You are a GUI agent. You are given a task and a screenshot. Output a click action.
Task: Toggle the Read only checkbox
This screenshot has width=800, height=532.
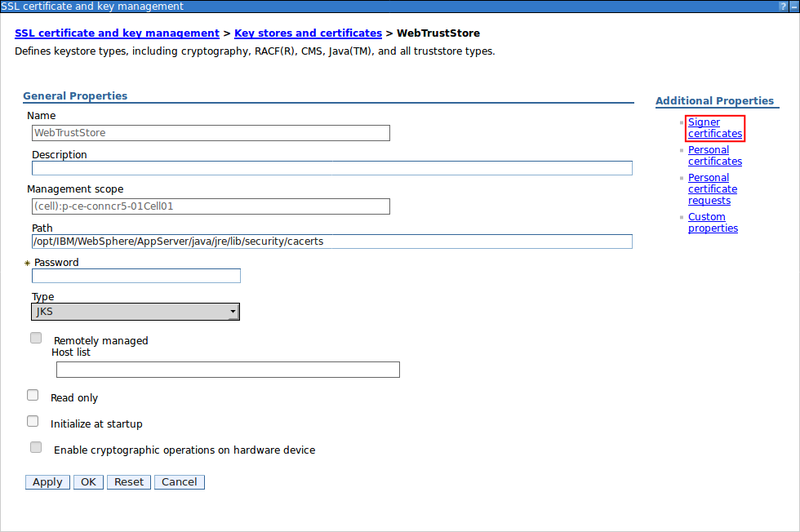[33, 395]
